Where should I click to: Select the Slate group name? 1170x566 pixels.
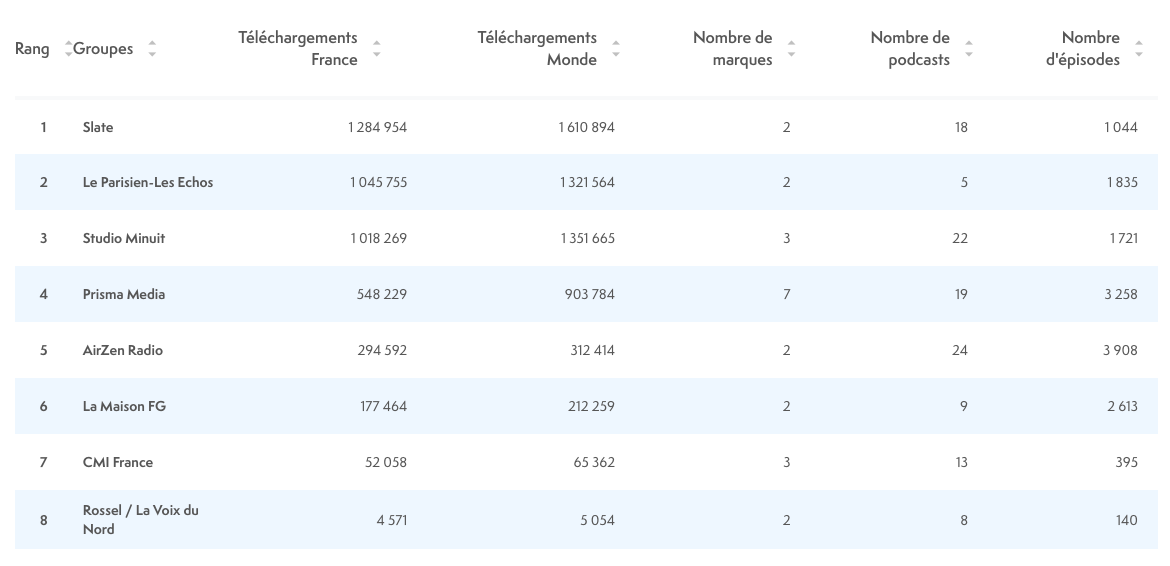tap(98, 127)
